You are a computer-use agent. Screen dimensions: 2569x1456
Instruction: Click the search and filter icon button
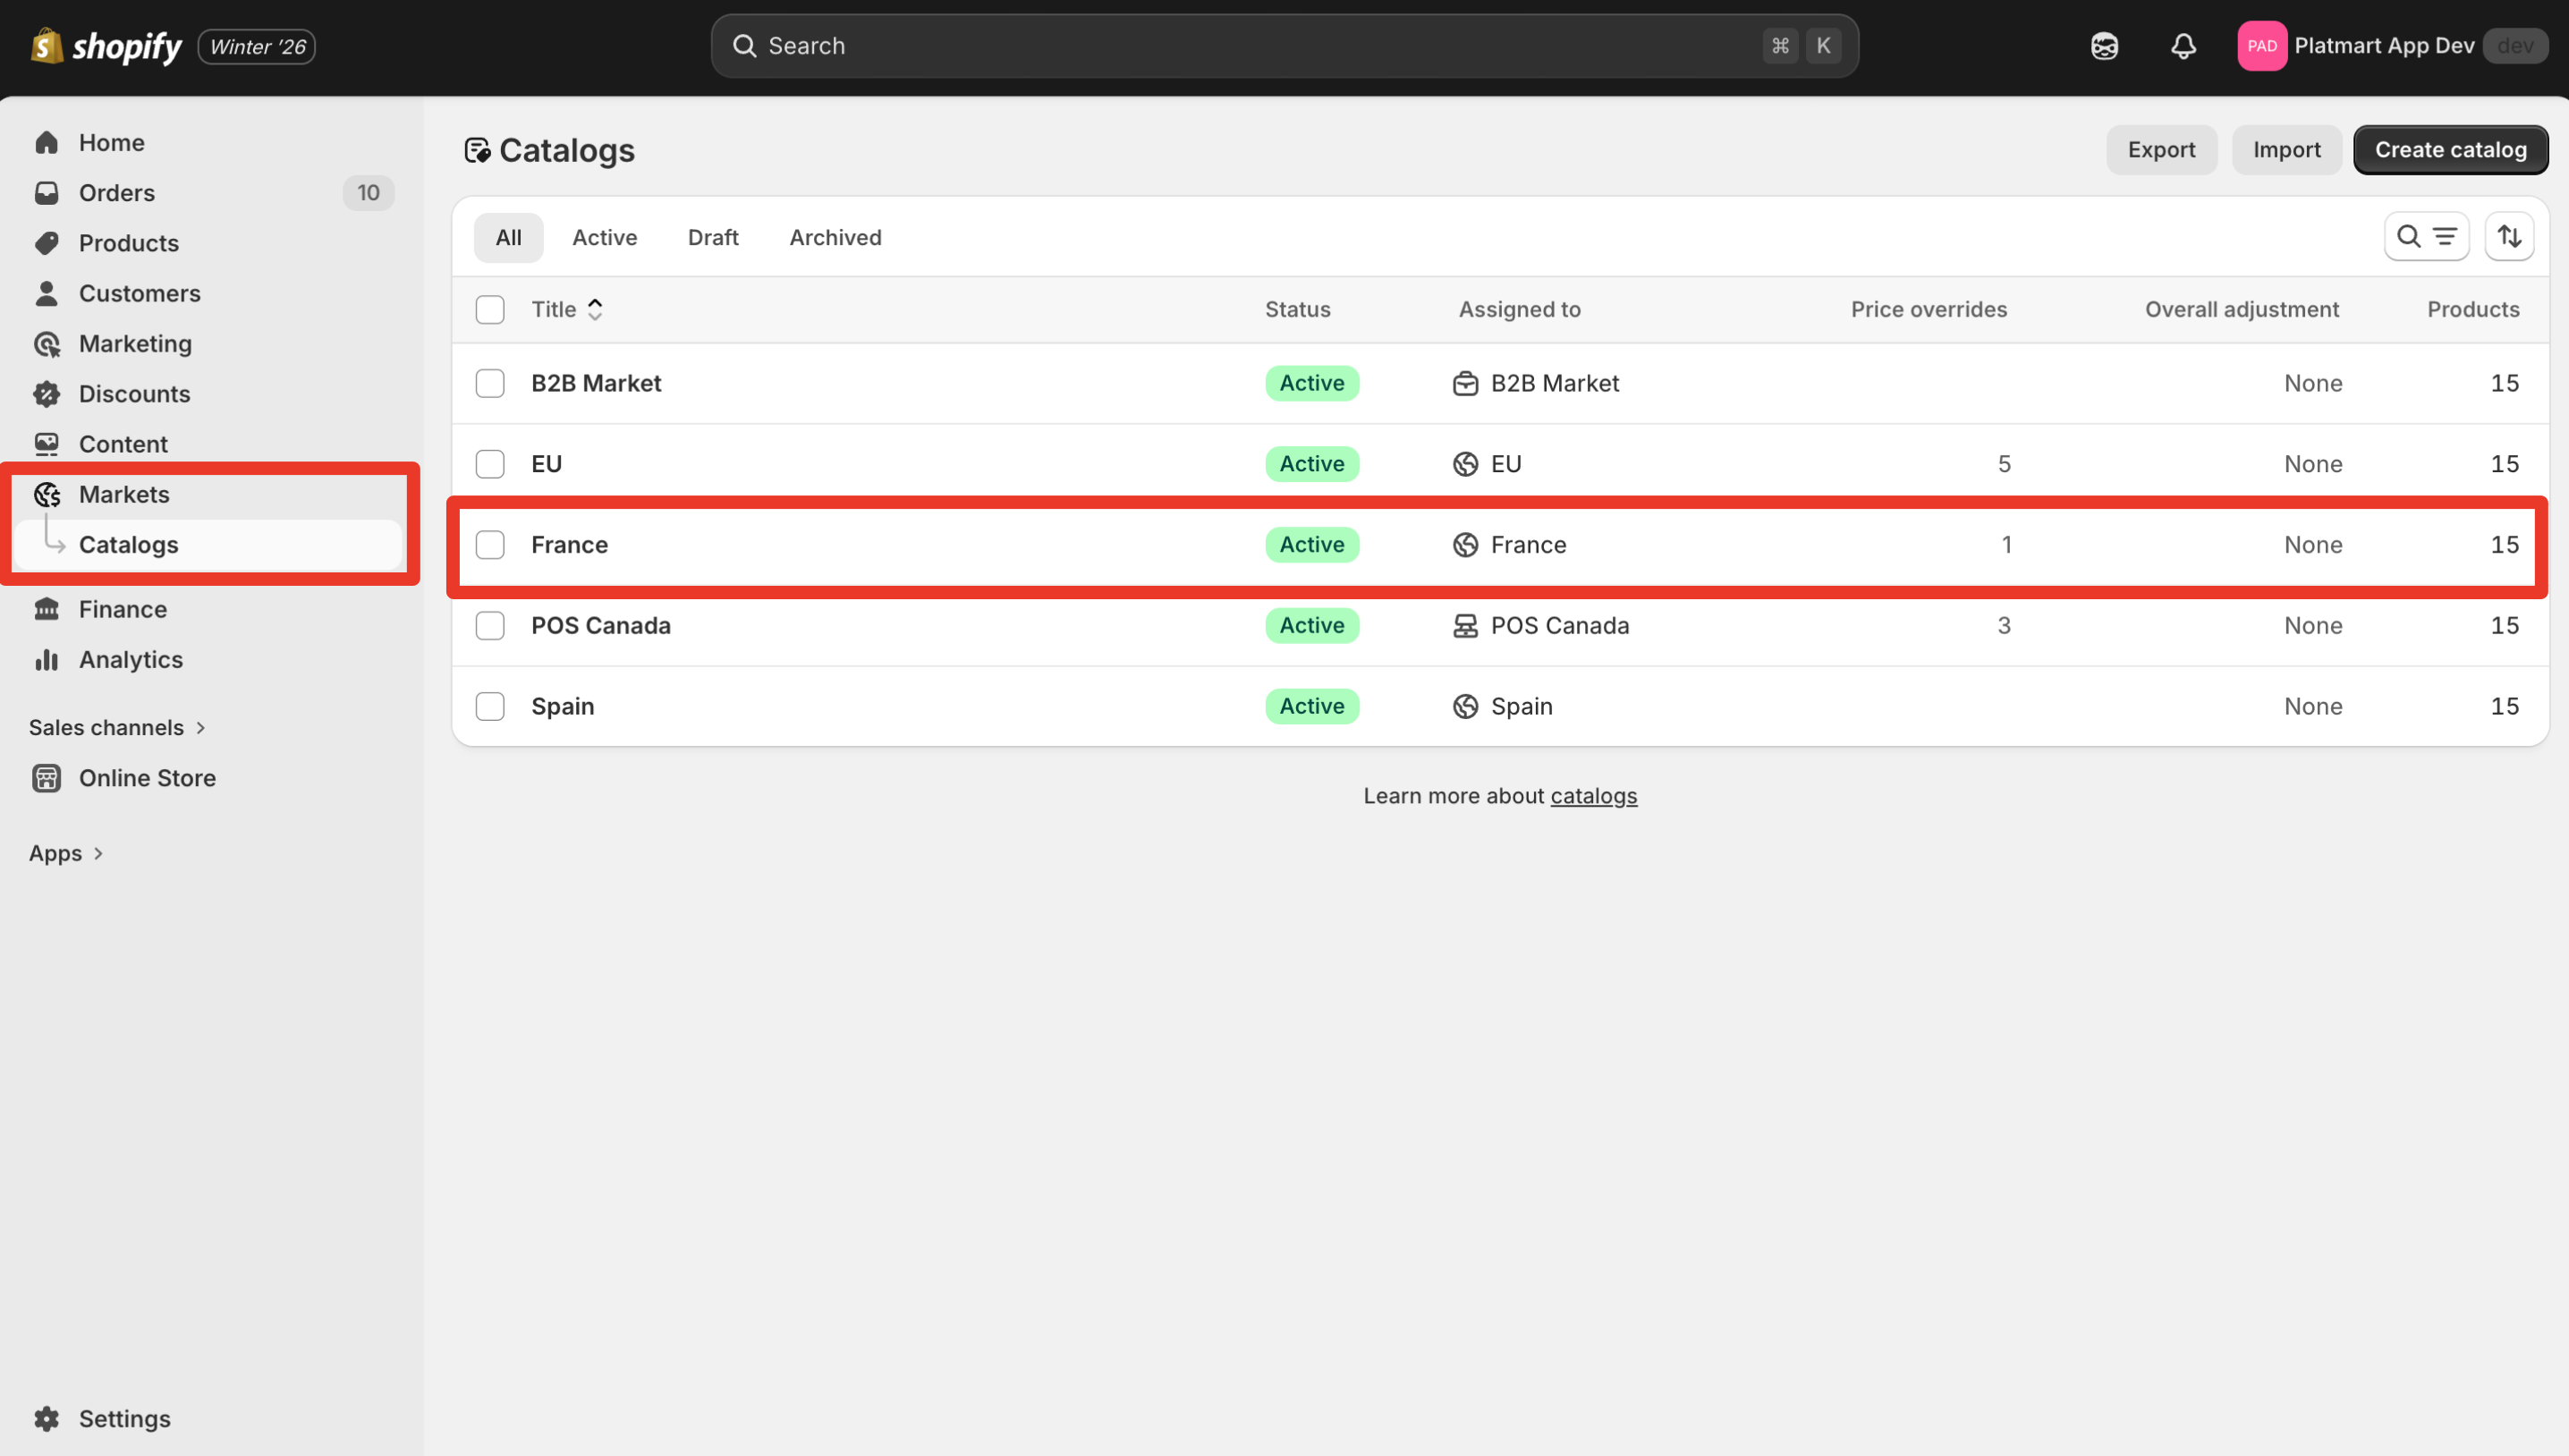tap(2426, 237)
